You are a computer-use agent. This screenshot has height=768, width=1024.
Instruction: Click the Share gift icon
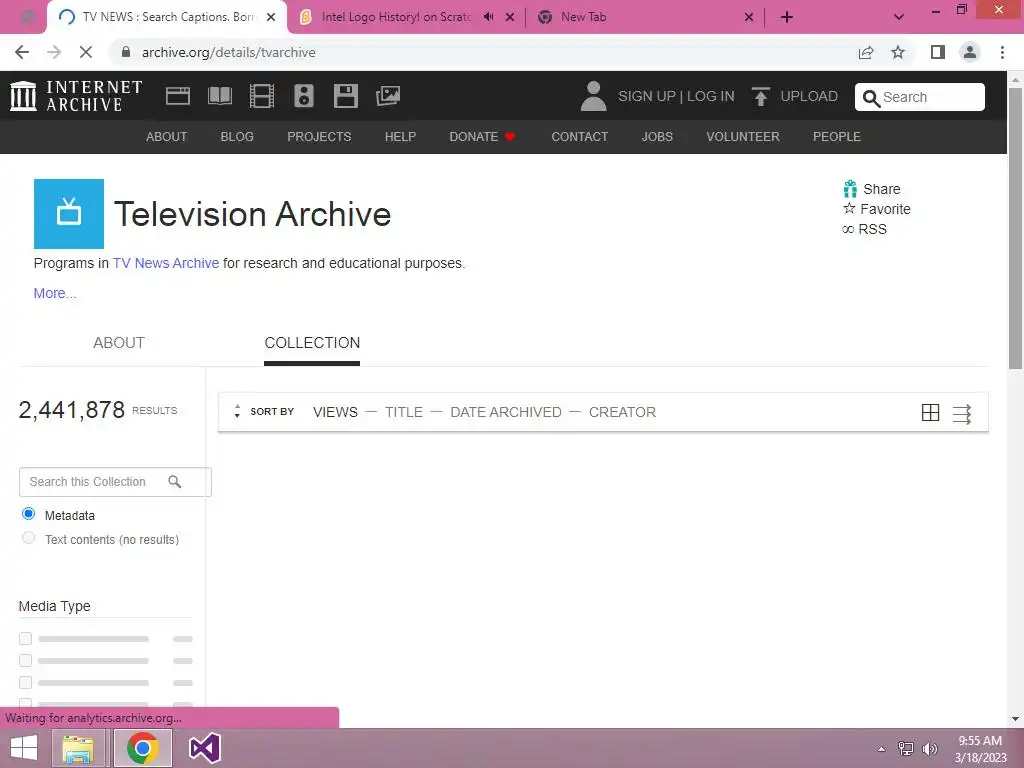pos(850,189)
